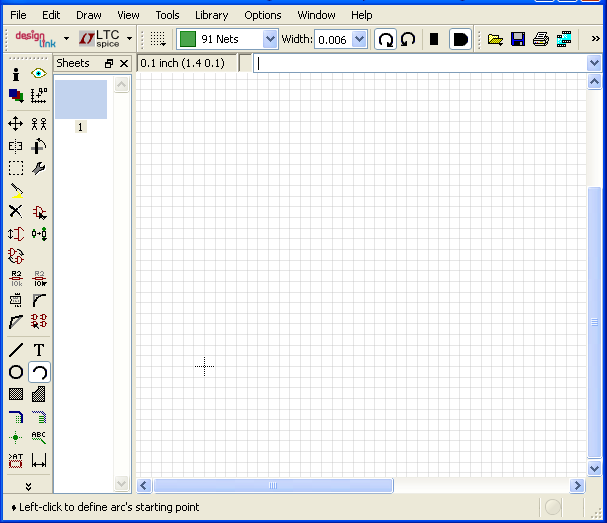607x523 pixels.
Task: Click the active Arc tool
Action: 39,372
